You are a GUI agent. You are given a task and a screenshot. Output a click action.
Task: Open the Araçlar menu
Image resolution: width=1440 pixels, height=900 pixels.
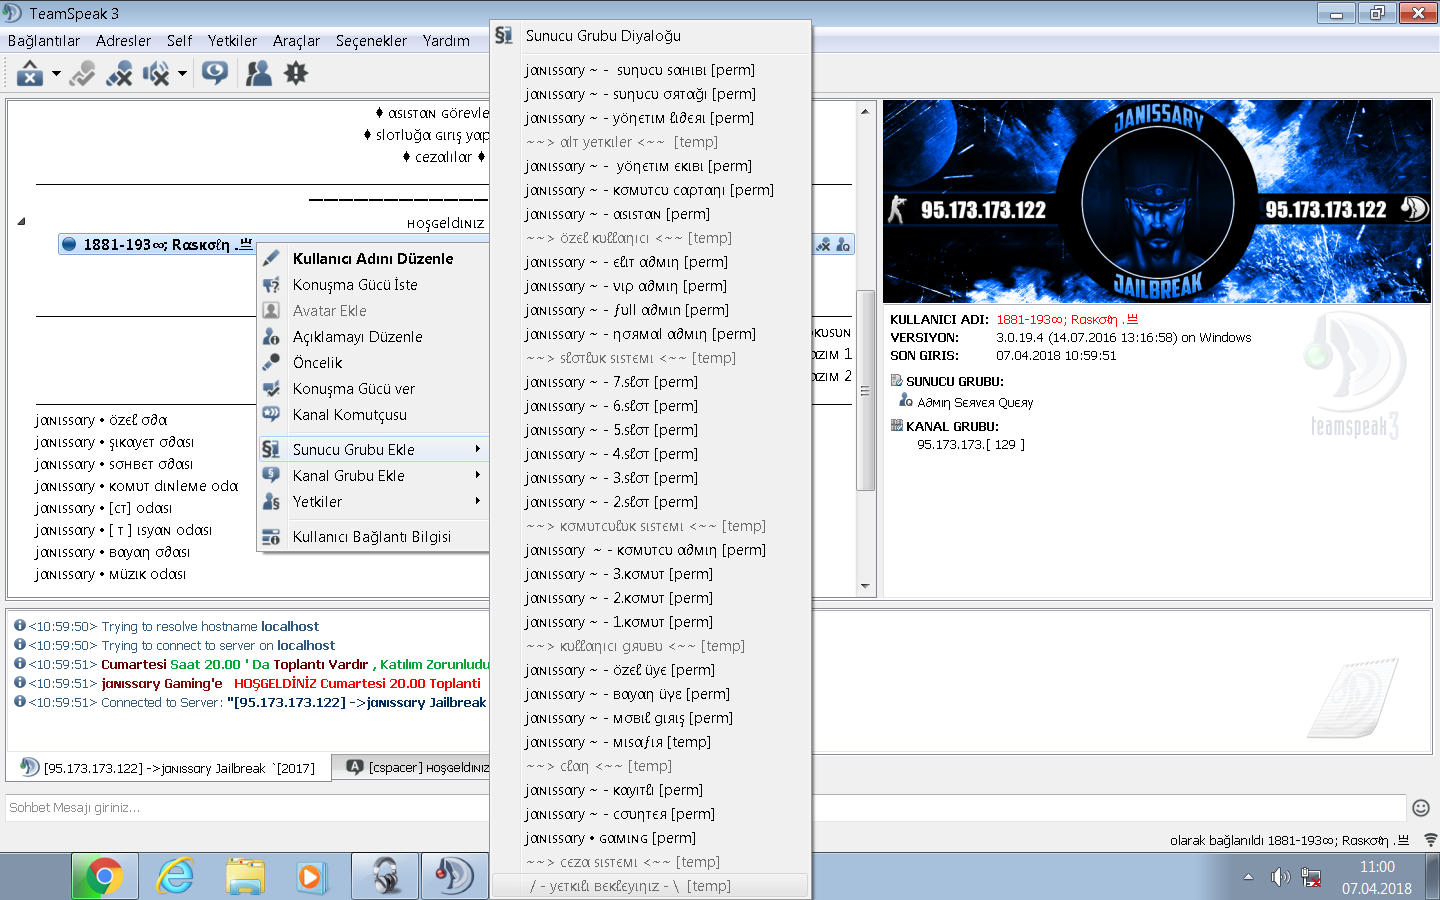point(297,41)
